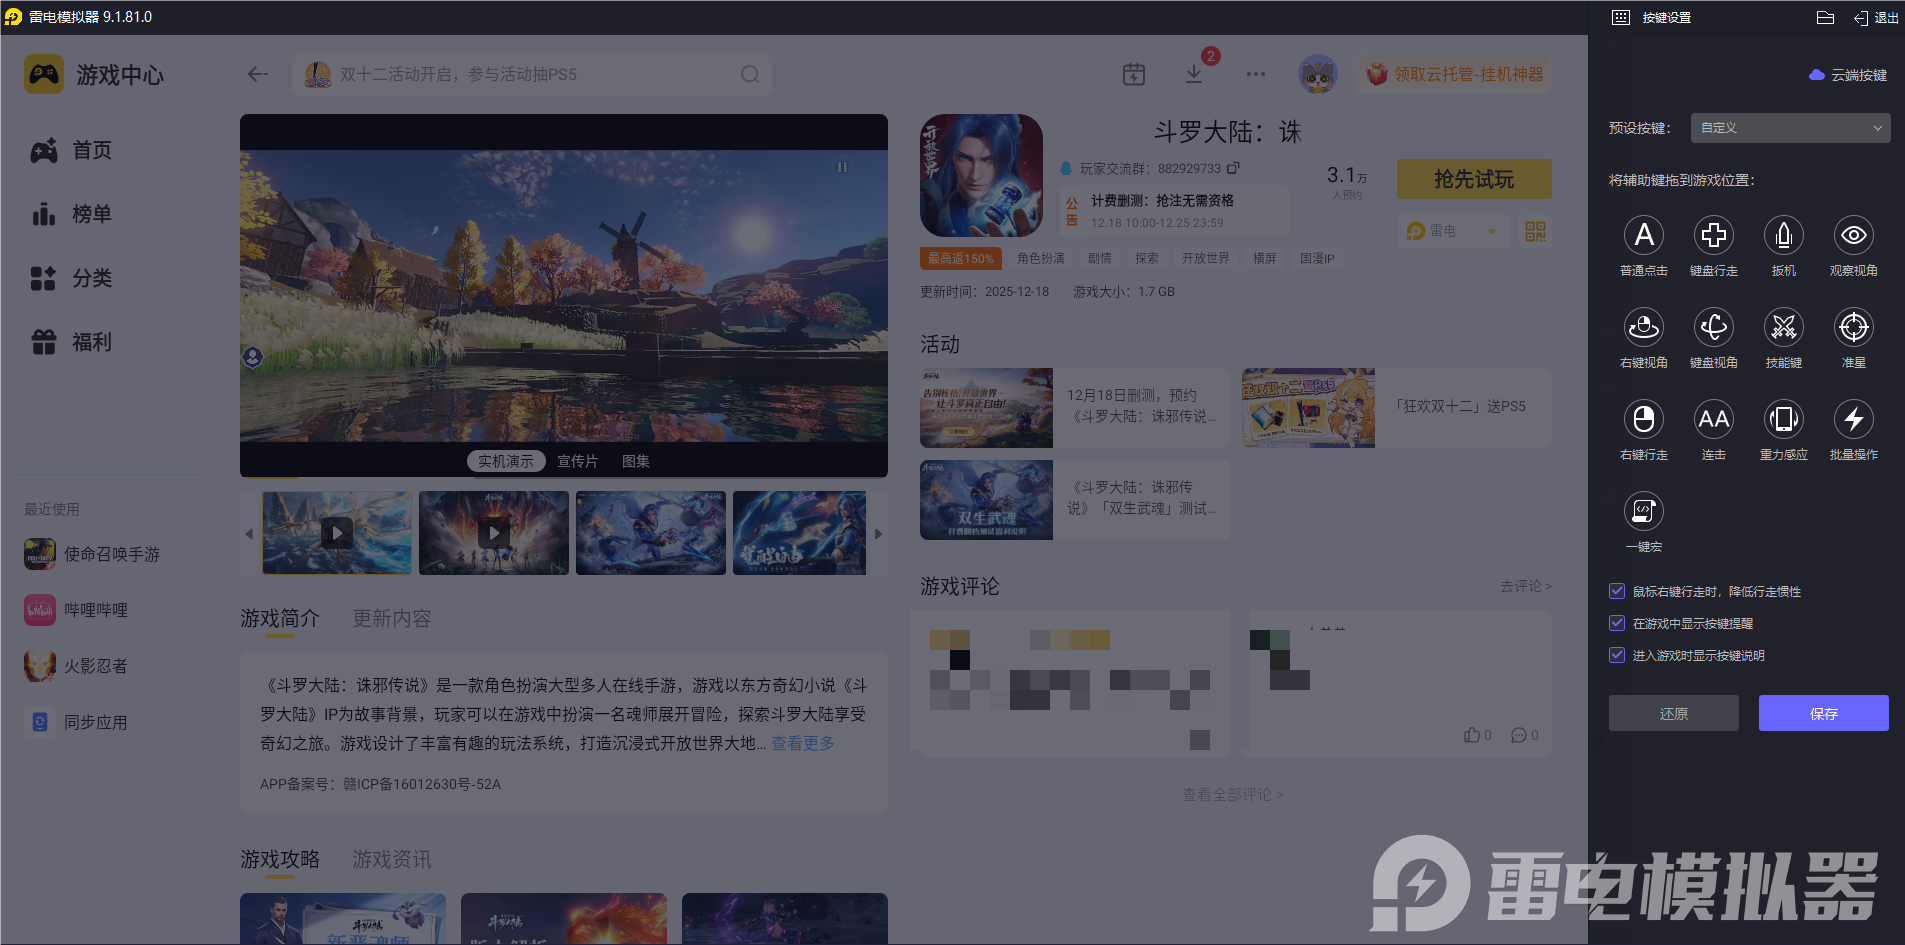Copy the player group number 882929733

pos(1234,168)
